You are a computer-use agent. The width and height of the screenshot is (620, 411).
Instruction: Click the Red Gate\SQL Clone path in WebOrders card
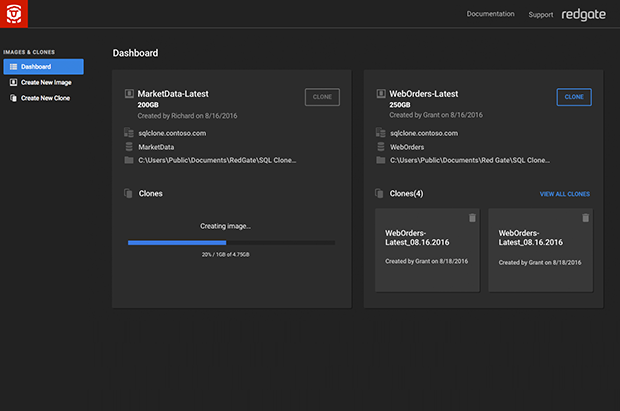coord(470,160)
